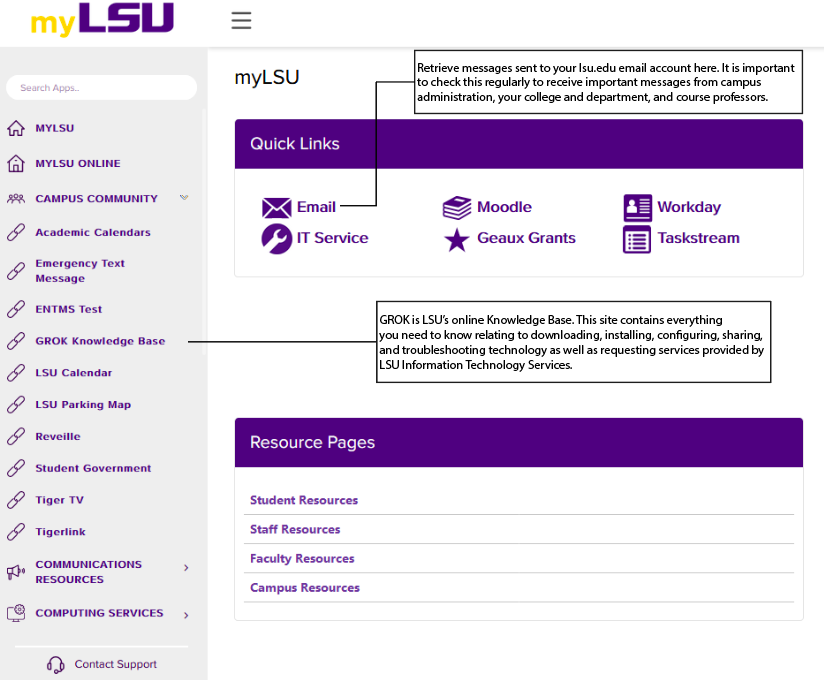824x680 pixels.
Task: Open the Workday quick link
Action: [689, 207]
